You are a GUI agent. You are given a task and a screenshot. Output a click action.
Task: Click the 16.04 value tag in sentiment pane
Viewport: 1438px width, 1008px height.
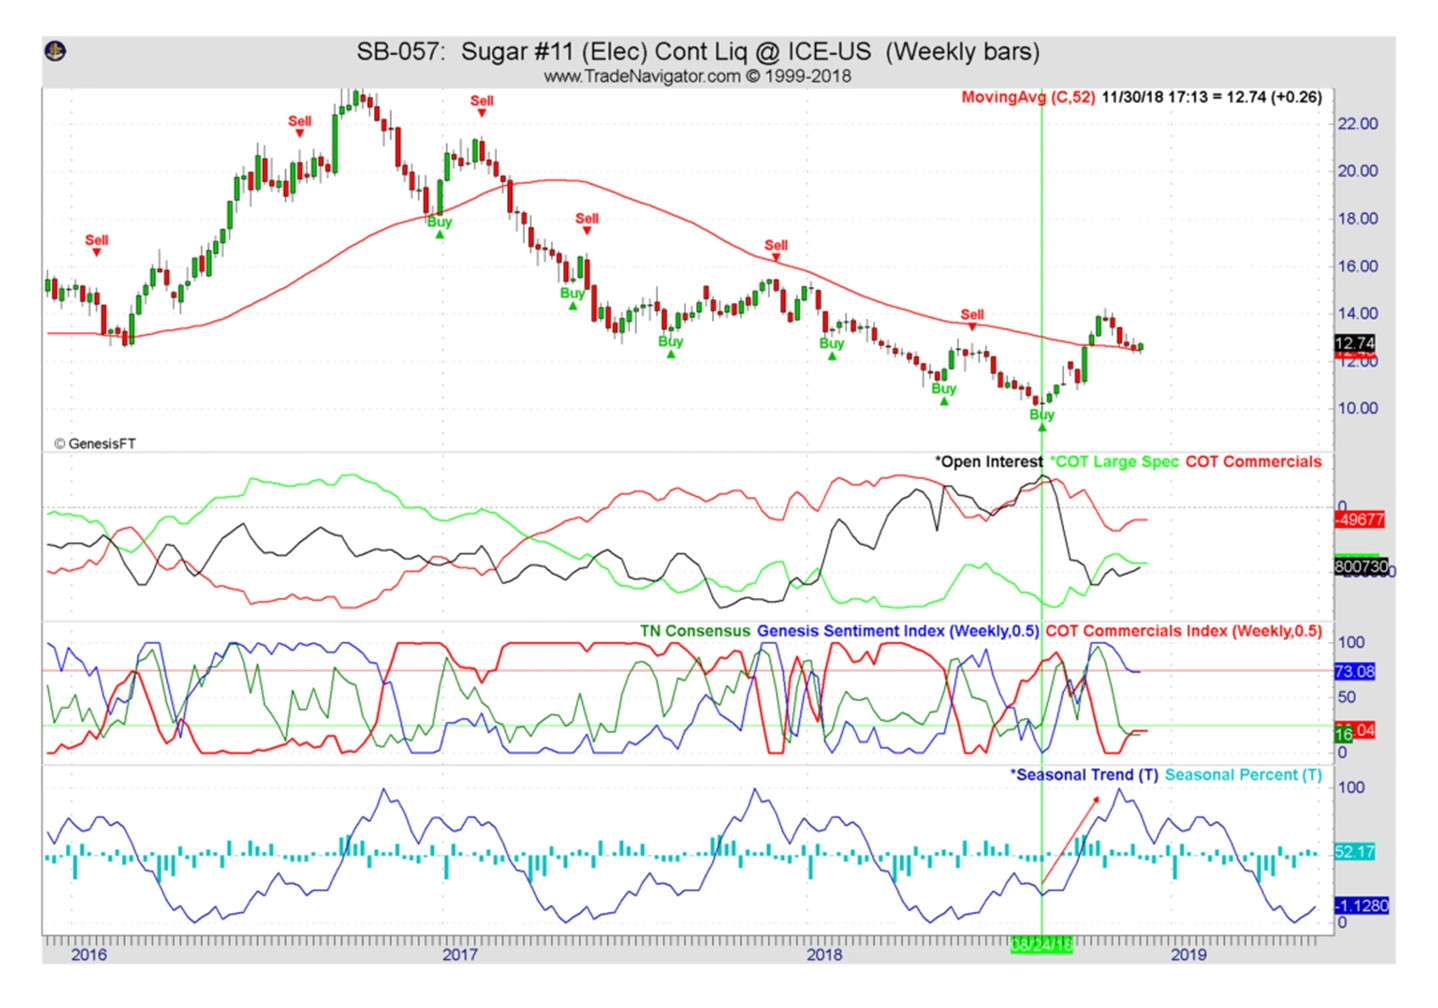click(x=1355, y=732)
